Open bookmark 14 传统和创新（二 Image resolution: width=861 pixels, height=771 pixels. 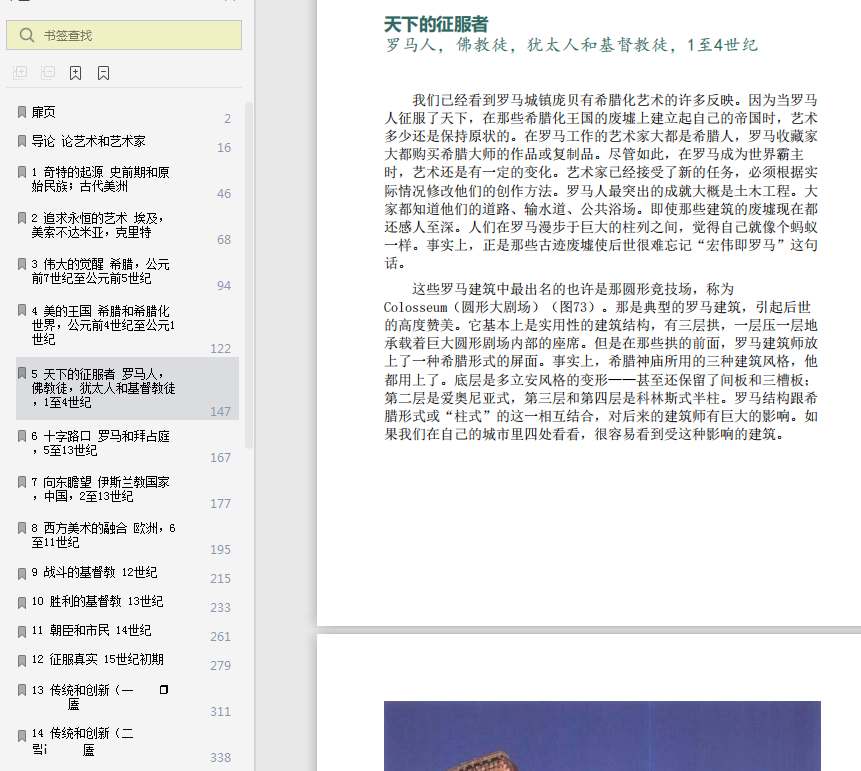tap(82, 741)
